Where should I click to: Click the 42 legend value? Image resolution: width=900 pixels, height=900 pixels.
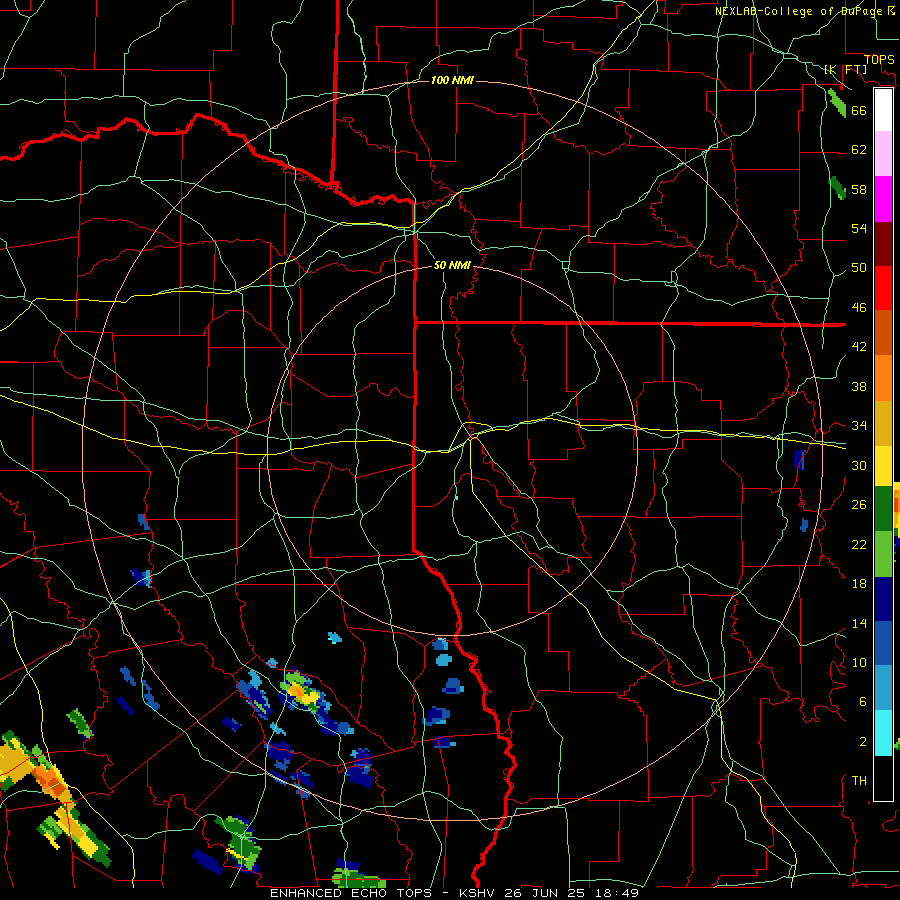pos(859,347)
